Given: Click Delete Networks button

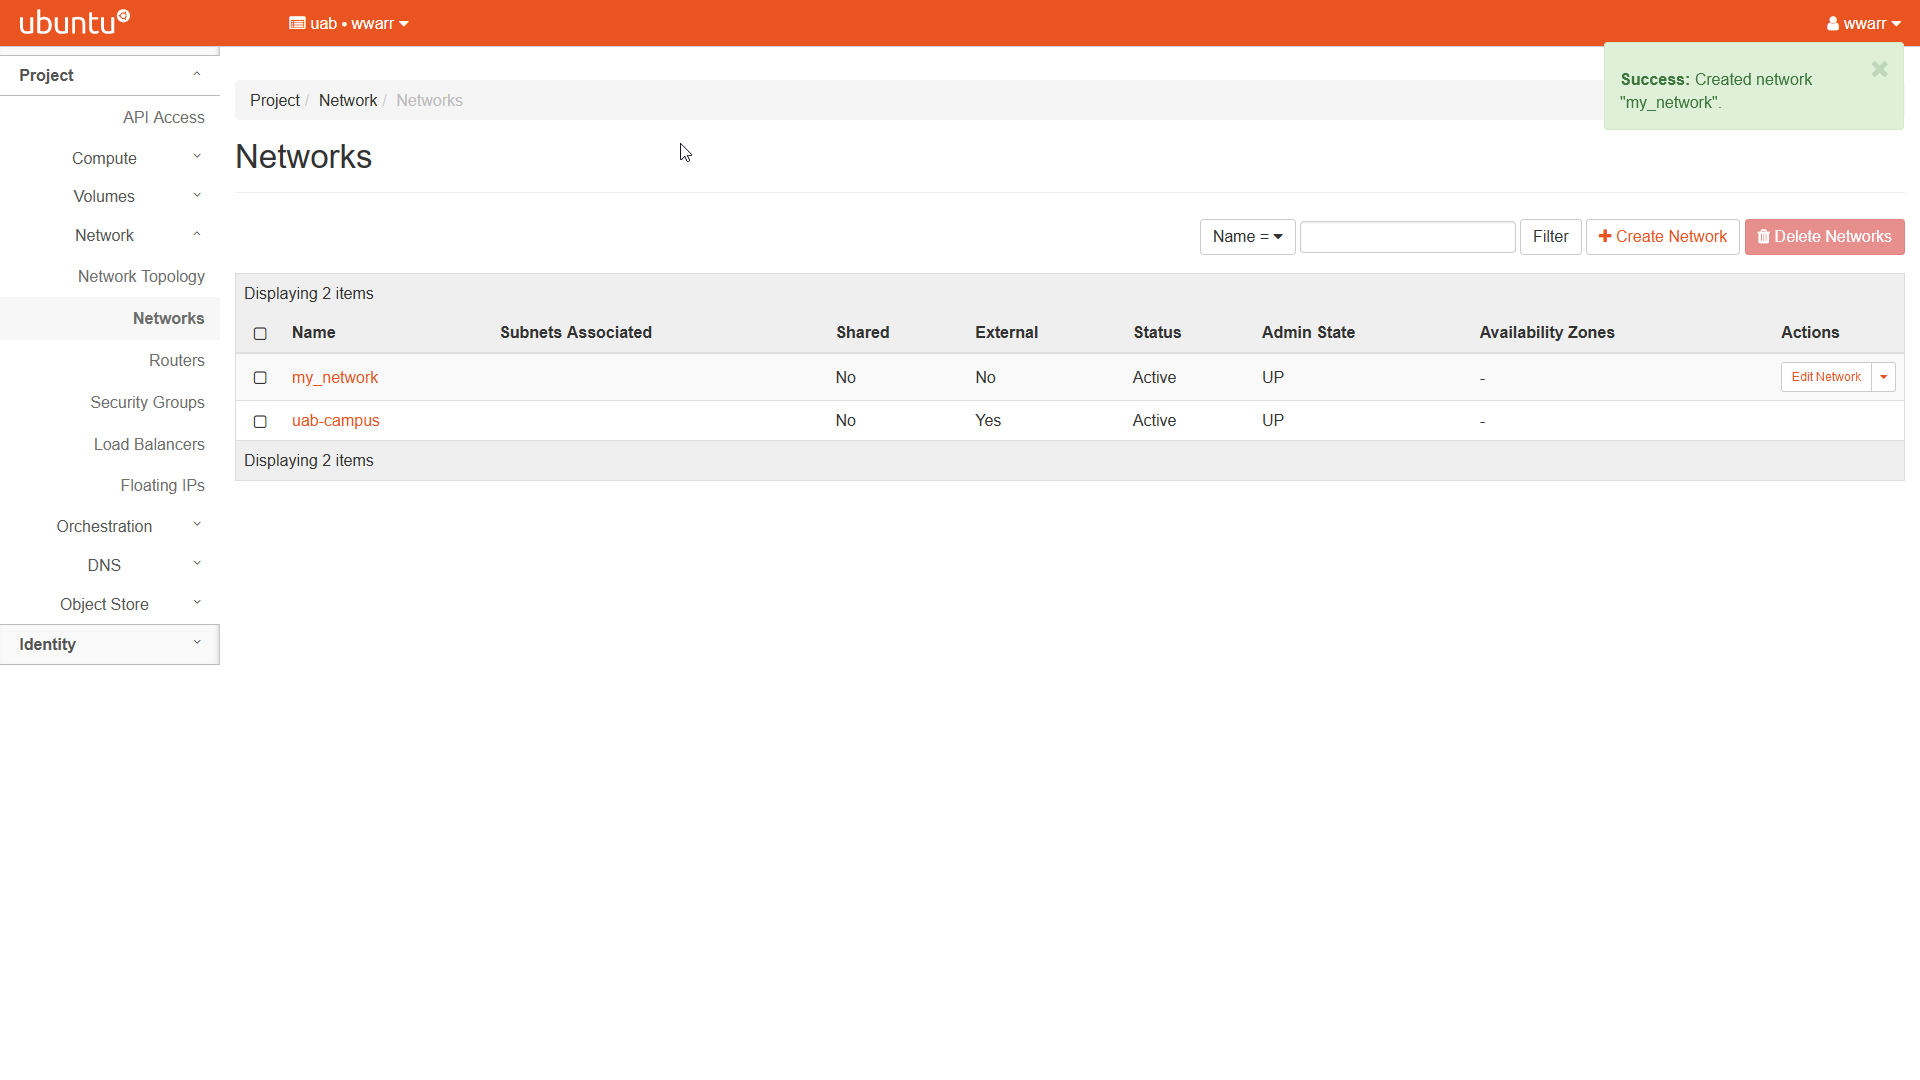Looking at the screenshot, I should 1824,237.
